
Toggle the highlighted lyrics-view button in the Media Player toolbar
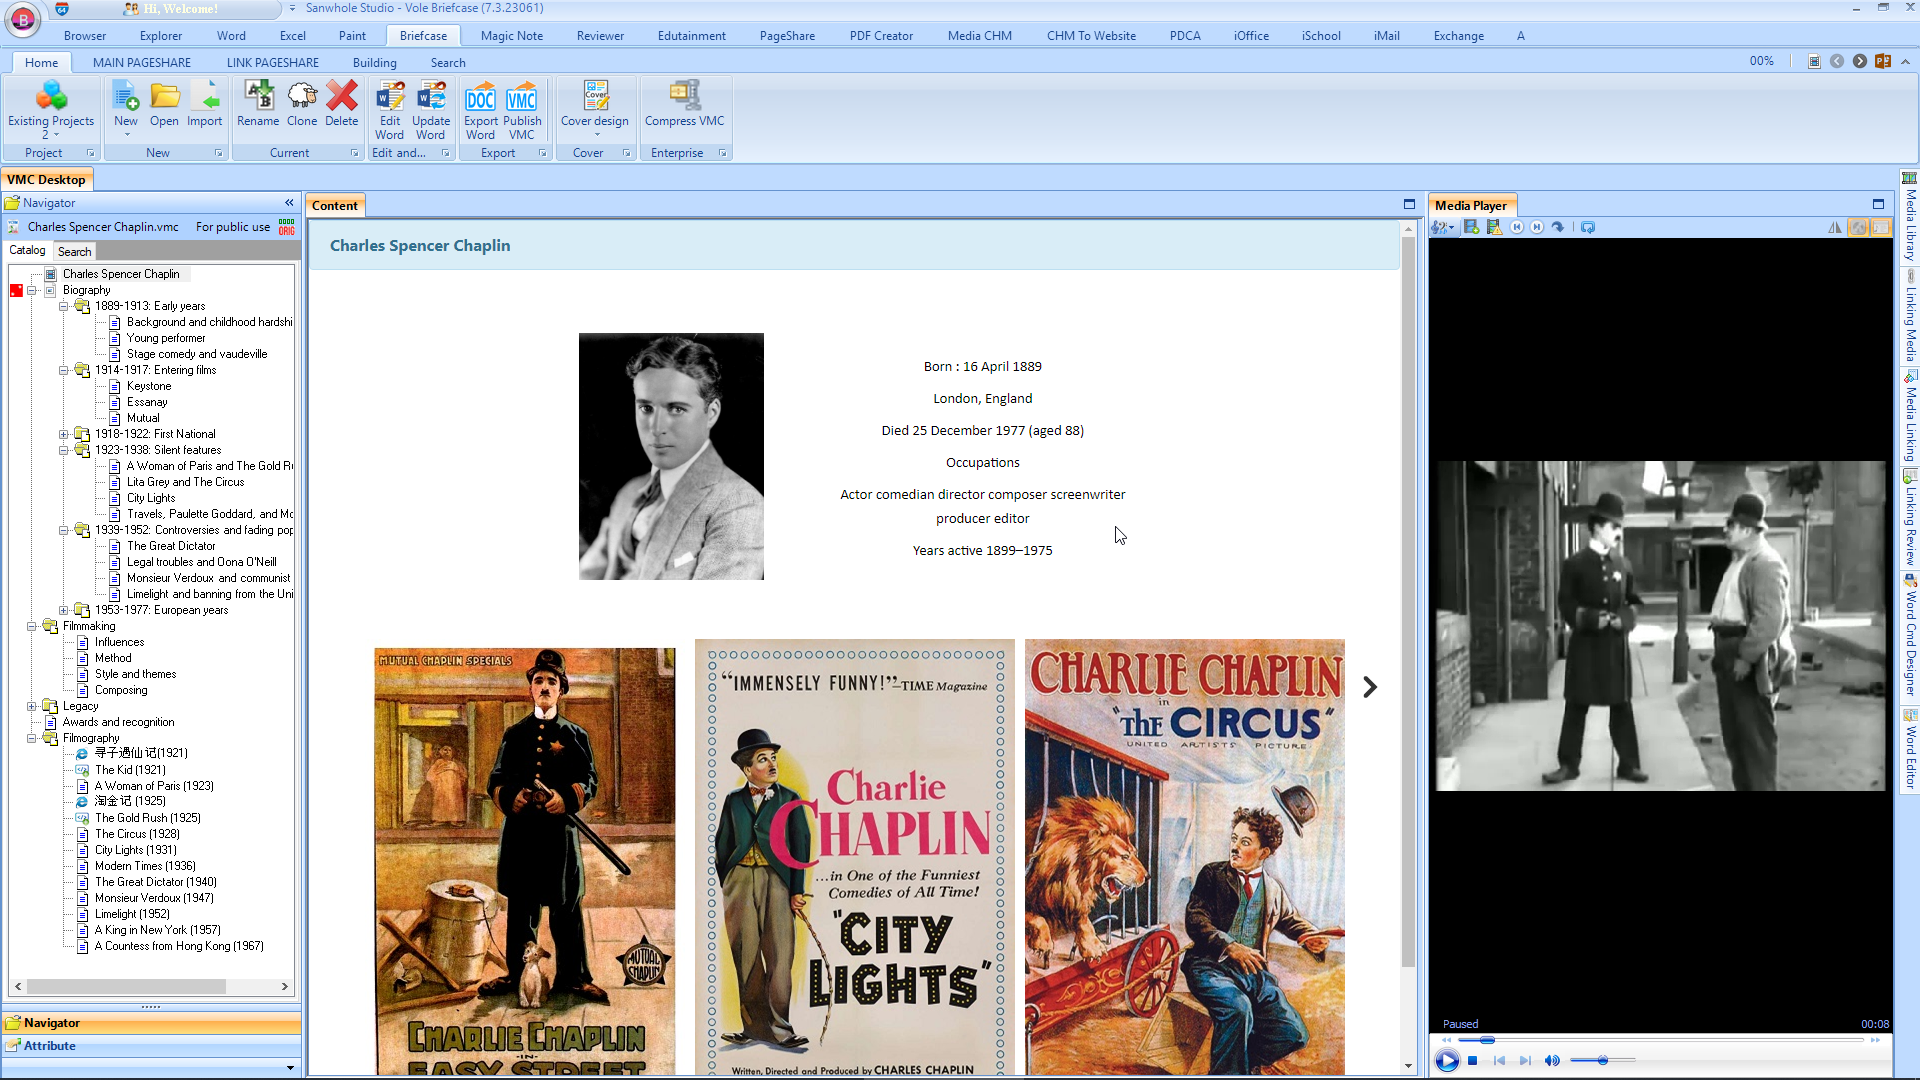pyautogui.click(x=1880, y=228)
